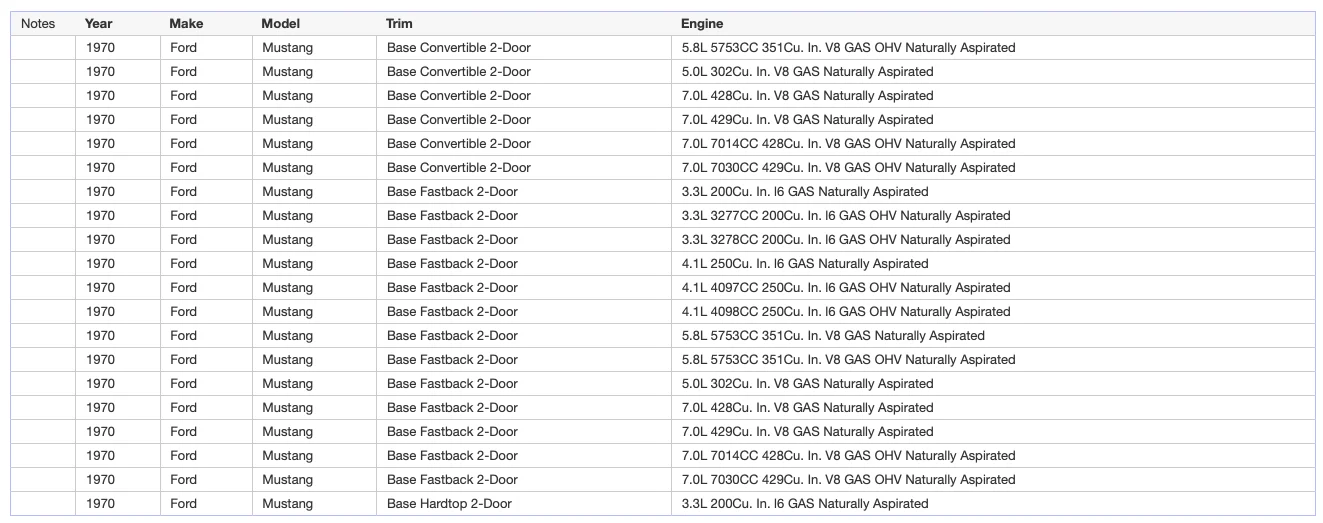Click the 3.3L 3277CC 200Cu. In. I6 engine cell
Image resolution: width=1323 pixels, height=523 pixels.
(846, 216)
